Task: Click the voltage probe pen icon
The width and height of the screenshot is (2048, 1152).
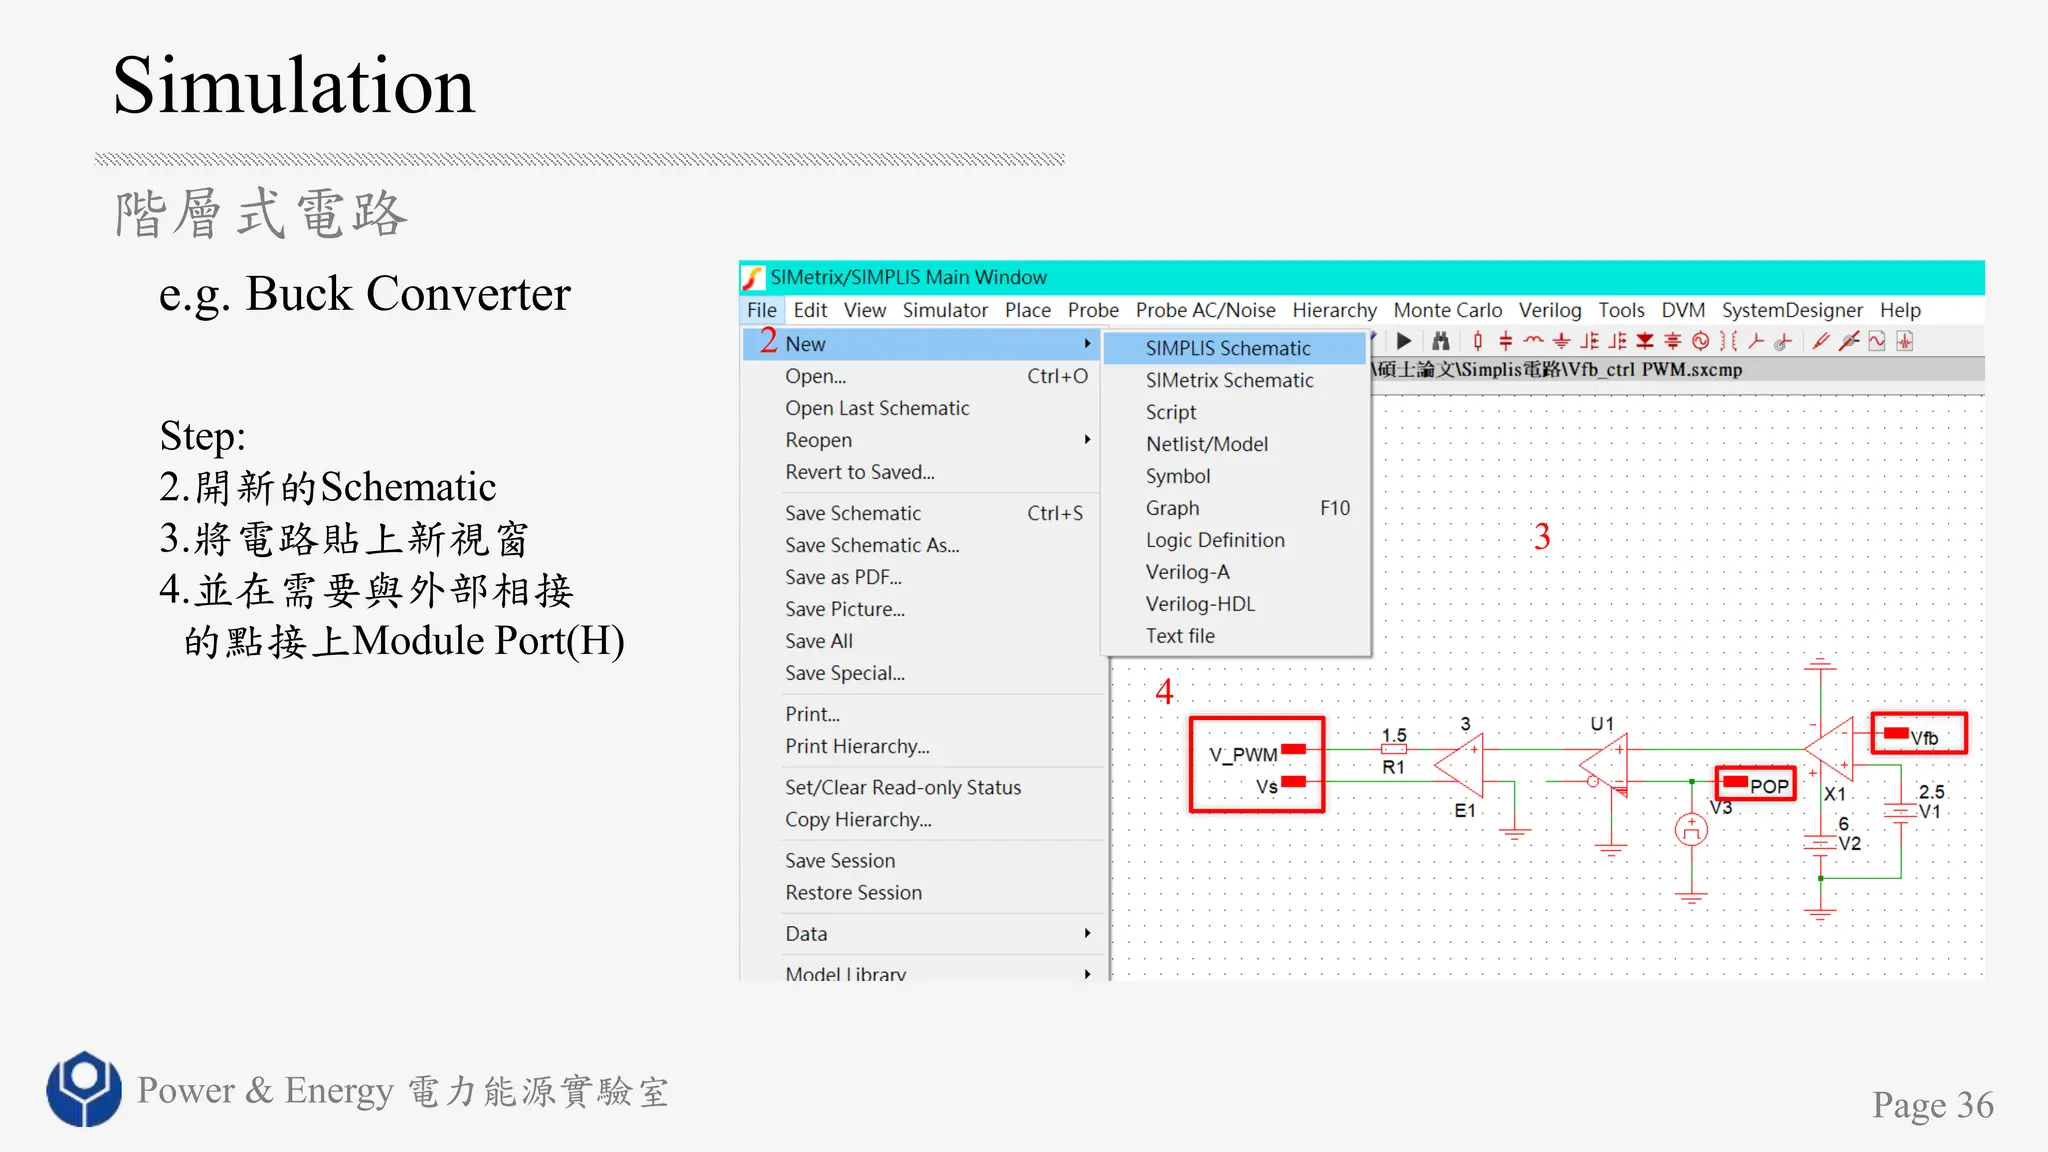Action: tap(1821, 341)
